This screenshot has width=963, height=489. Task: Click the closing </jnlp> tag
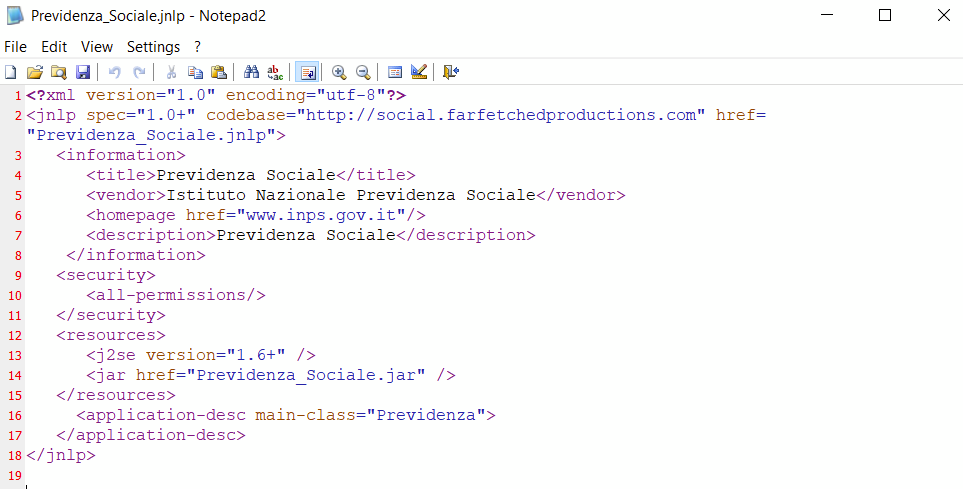coord(61,455)
